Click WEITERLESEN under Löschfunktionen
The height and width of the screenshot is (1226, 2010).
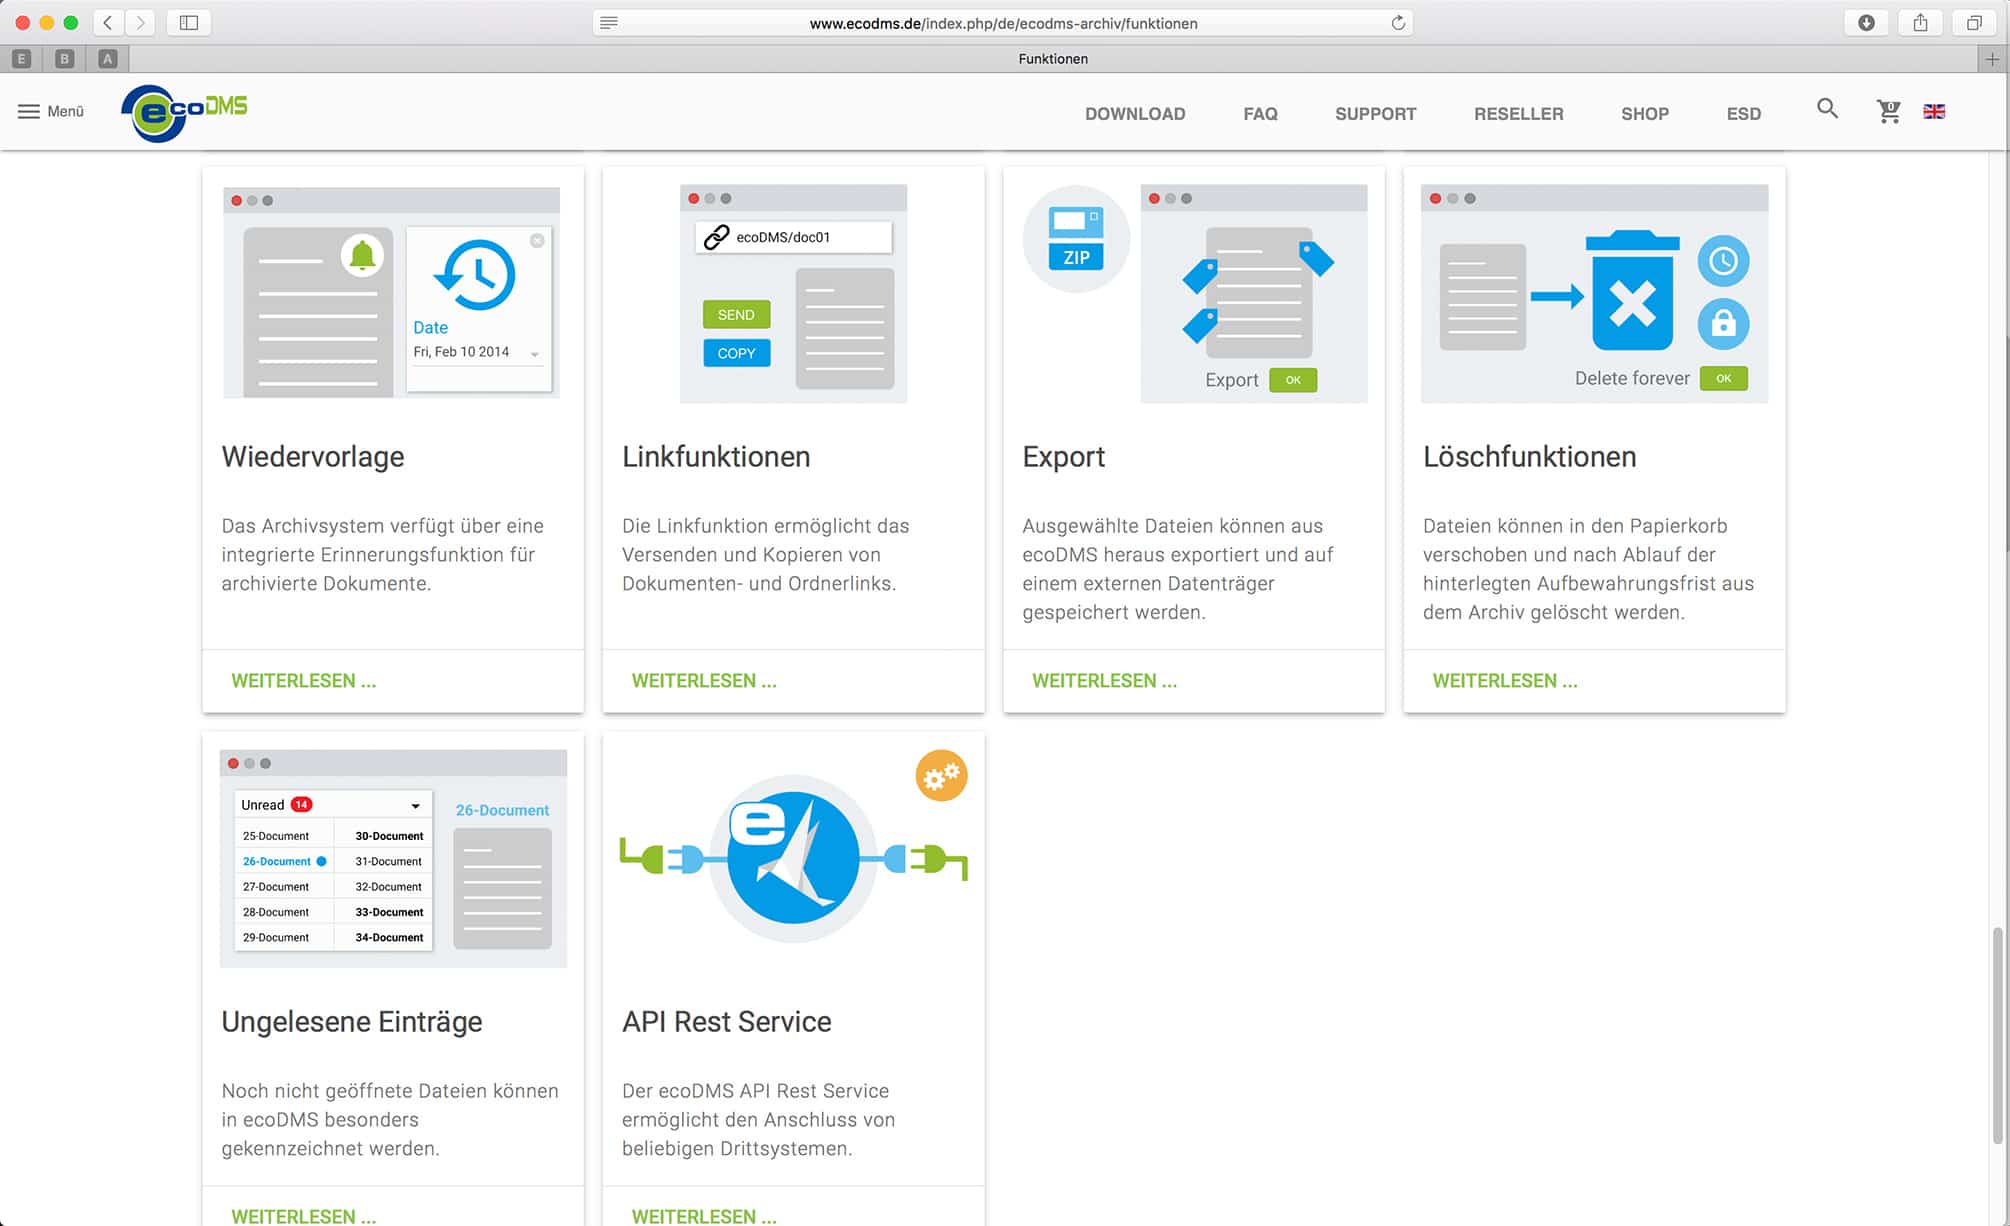tap(1505, 681)
